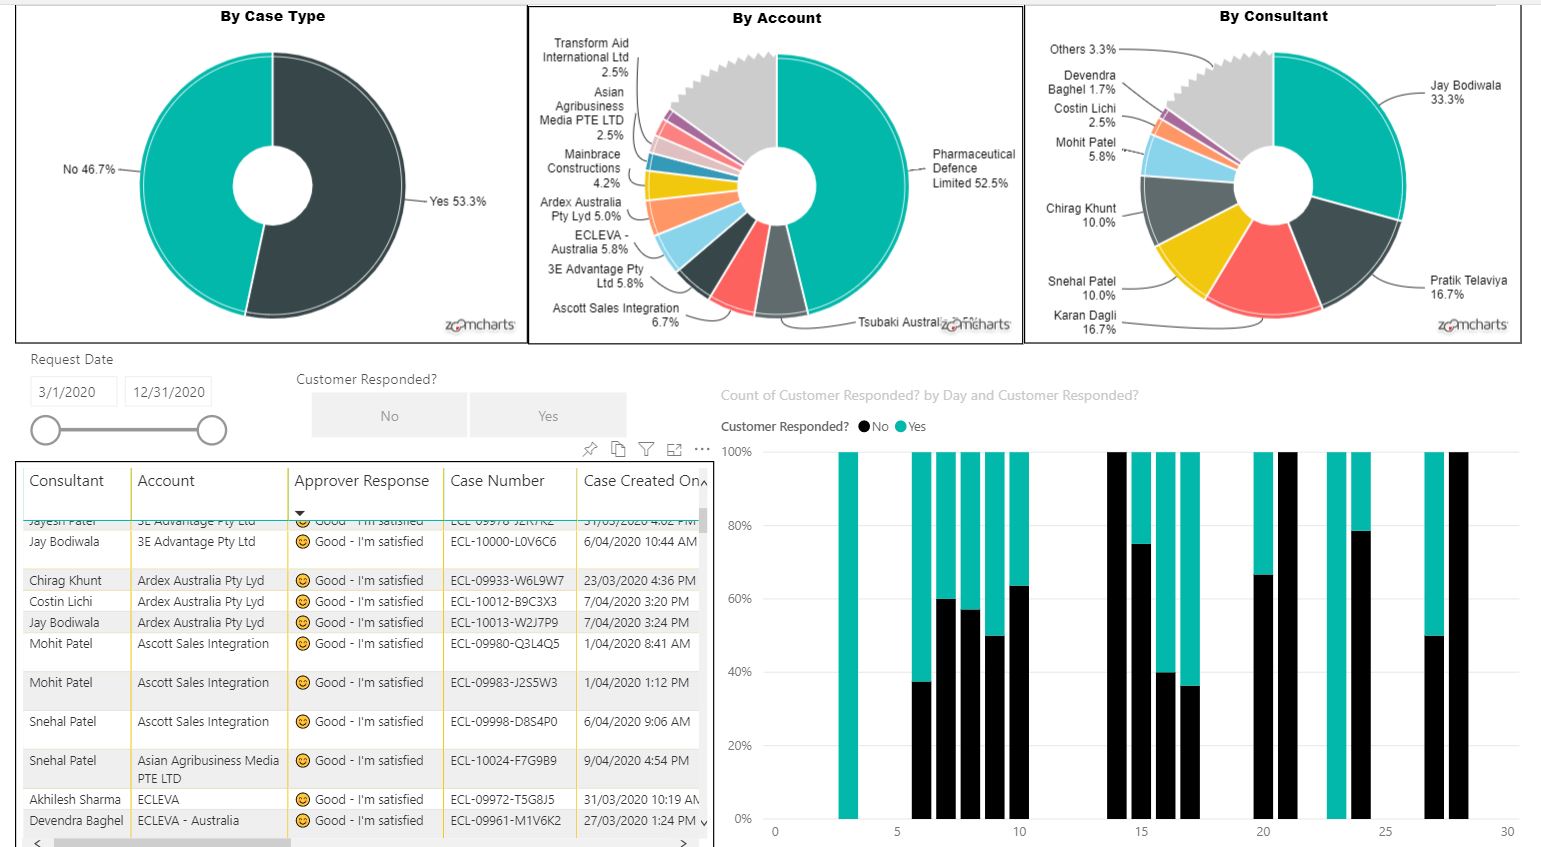Click the left Request Date slider handle
Screen dimensions: 1541x847
(46, 430)
